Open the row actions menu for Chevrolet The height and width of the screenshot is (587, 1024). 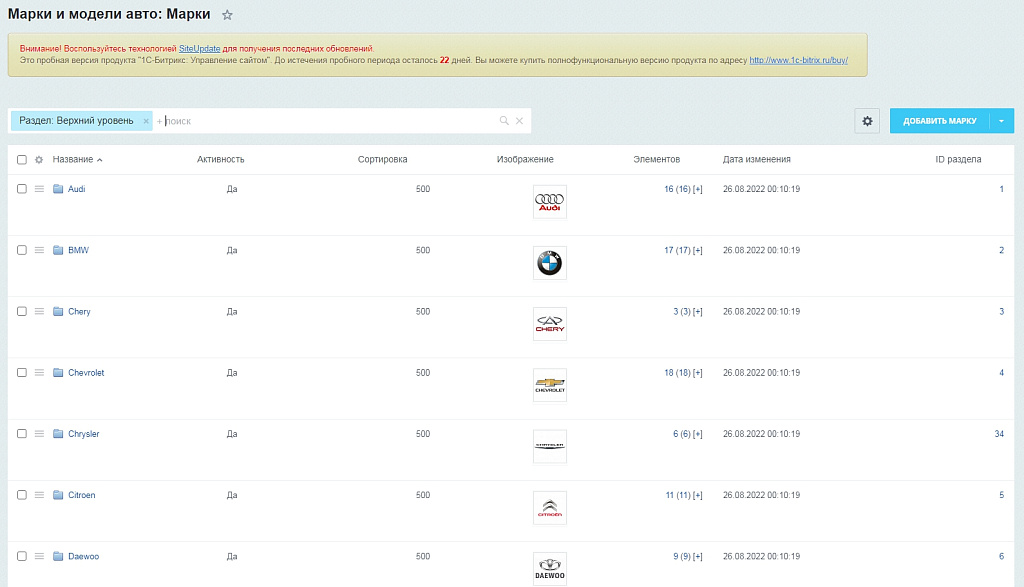click(39, 373)
